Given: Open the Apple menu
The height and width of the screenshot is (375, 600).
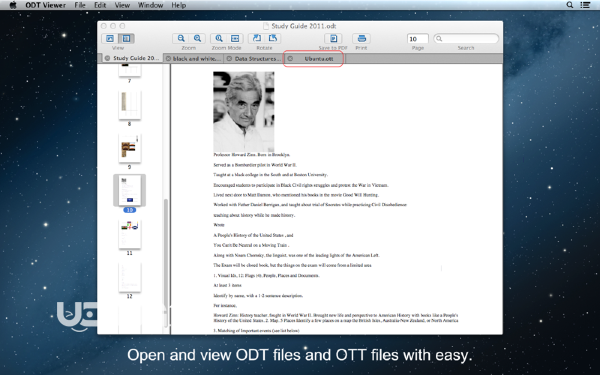Looking at the screenshot, I should [13, 5].
